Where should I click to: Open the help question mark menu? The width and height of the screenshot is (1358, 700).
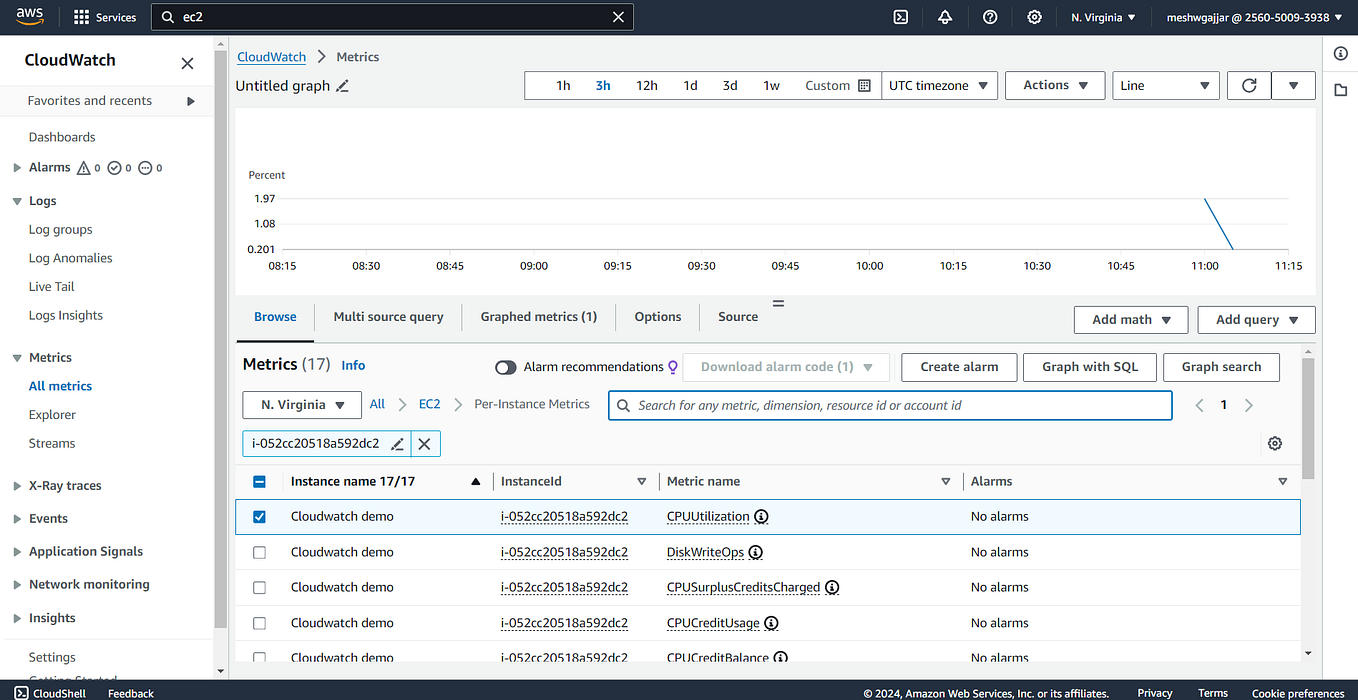pyautogui.click(x=990, y=17)
